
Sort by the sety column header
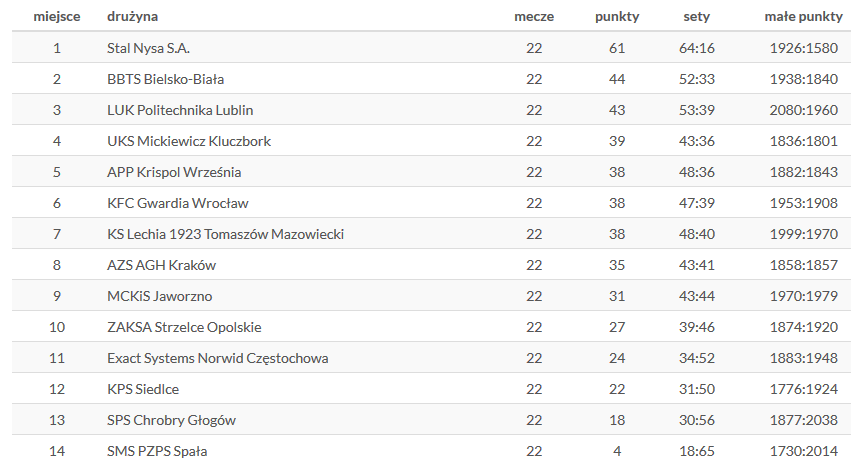click(696, 17)
